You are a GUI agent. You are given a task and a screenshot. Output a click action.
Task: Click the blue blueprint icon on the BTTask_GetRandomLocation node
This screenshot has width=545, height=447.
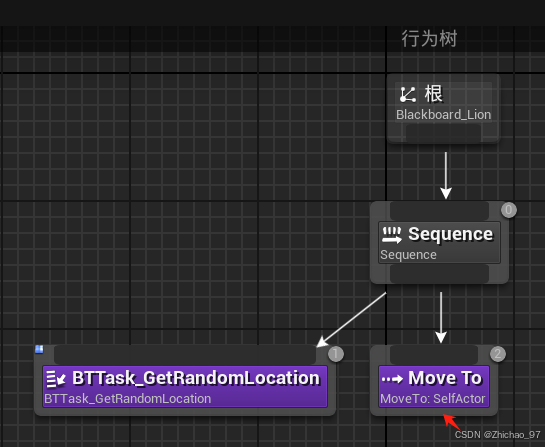click(39, 349)
